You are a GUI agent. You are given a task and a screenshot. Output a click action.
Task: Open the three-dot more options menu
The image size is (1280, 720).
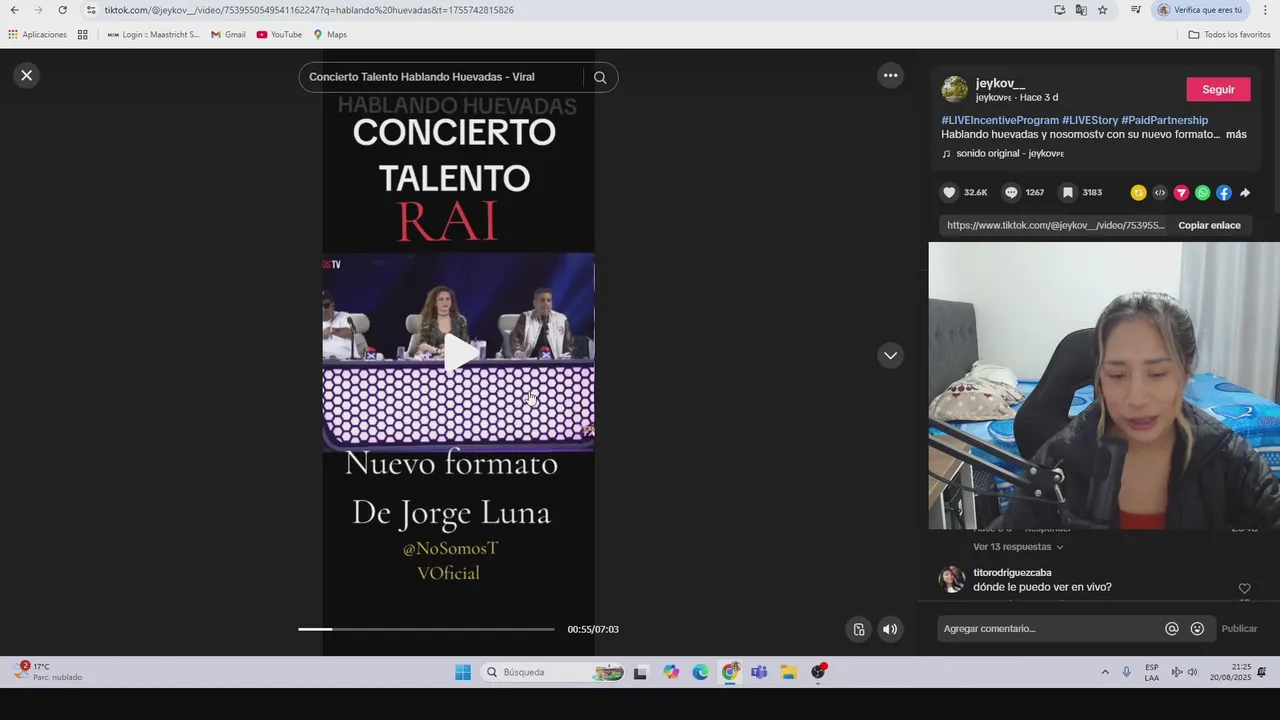coord(890,75)
